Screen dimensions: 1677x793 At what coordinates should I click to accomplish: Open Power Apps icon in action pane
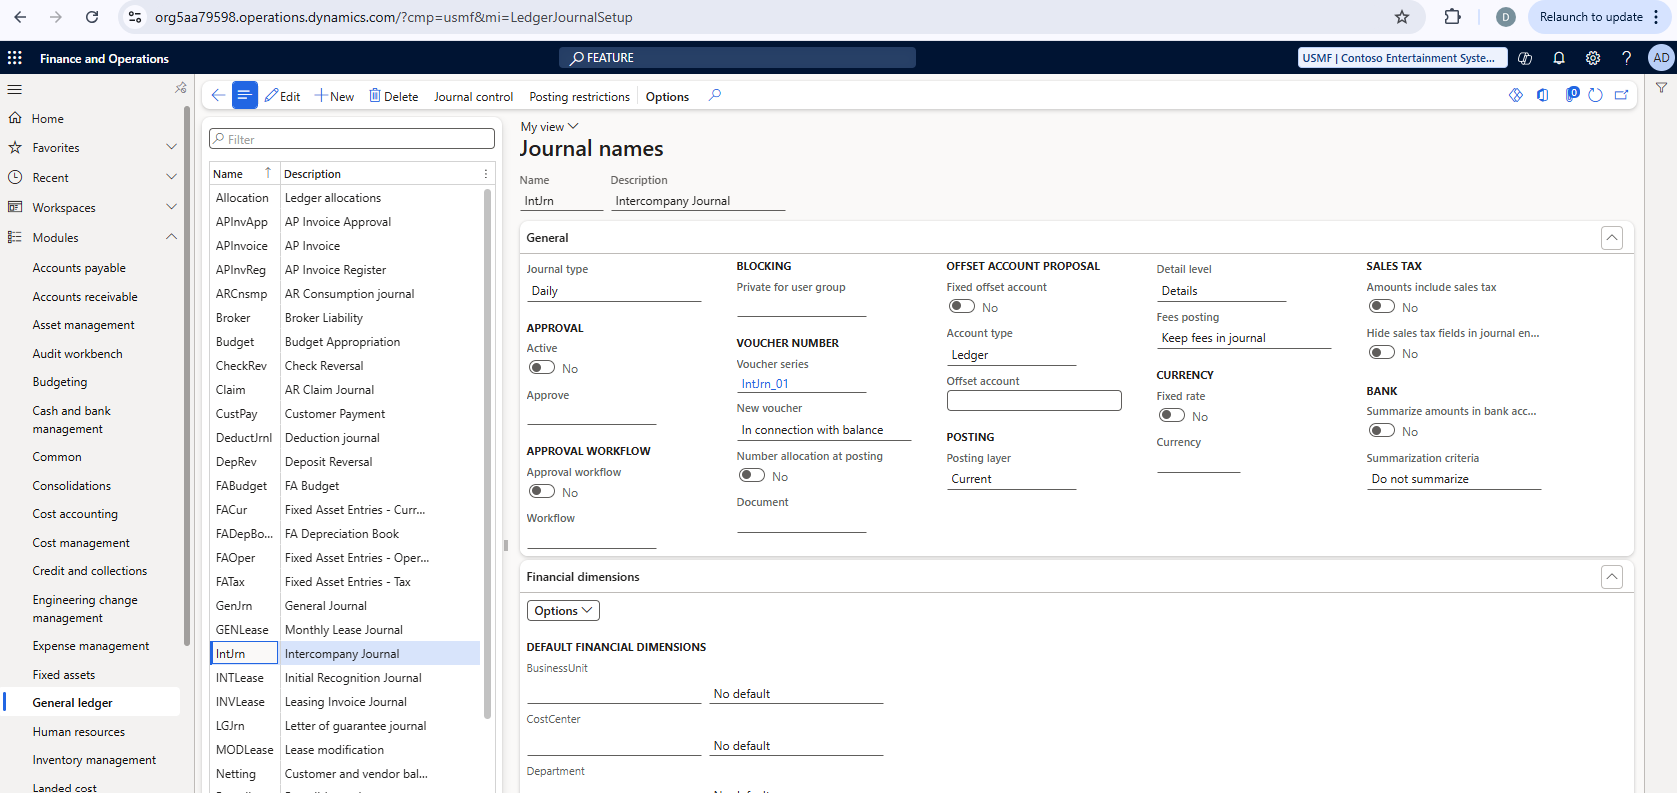click(1516, 95)
